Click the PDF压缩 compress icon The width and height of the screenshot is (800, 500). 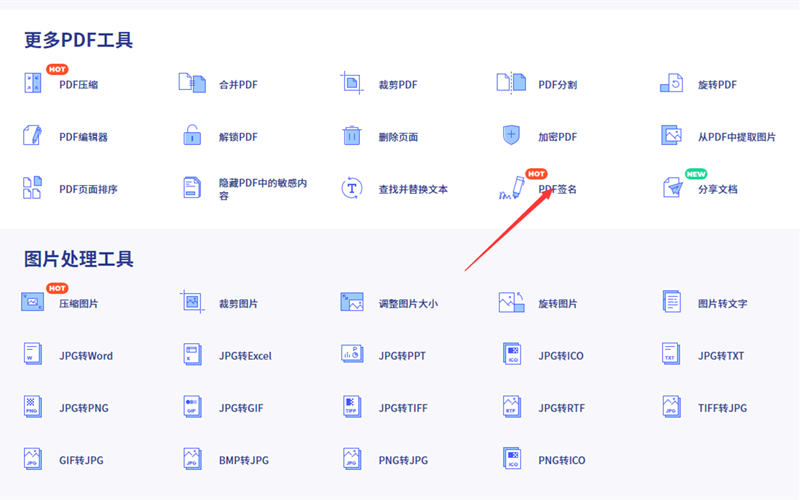(33, 84)
